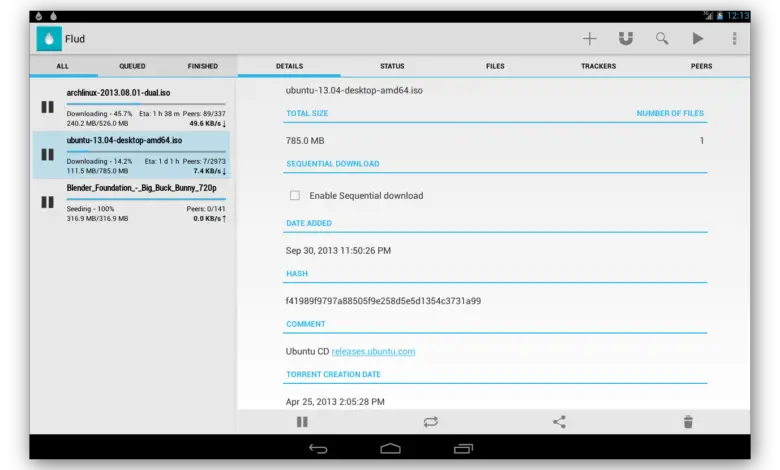Image resolution: width=780 pixels, height=470 pixels.
Task: Select ubuntu-13.04-desktop-amd64.iso title in torrent list
Action: (x=124, y=140)
